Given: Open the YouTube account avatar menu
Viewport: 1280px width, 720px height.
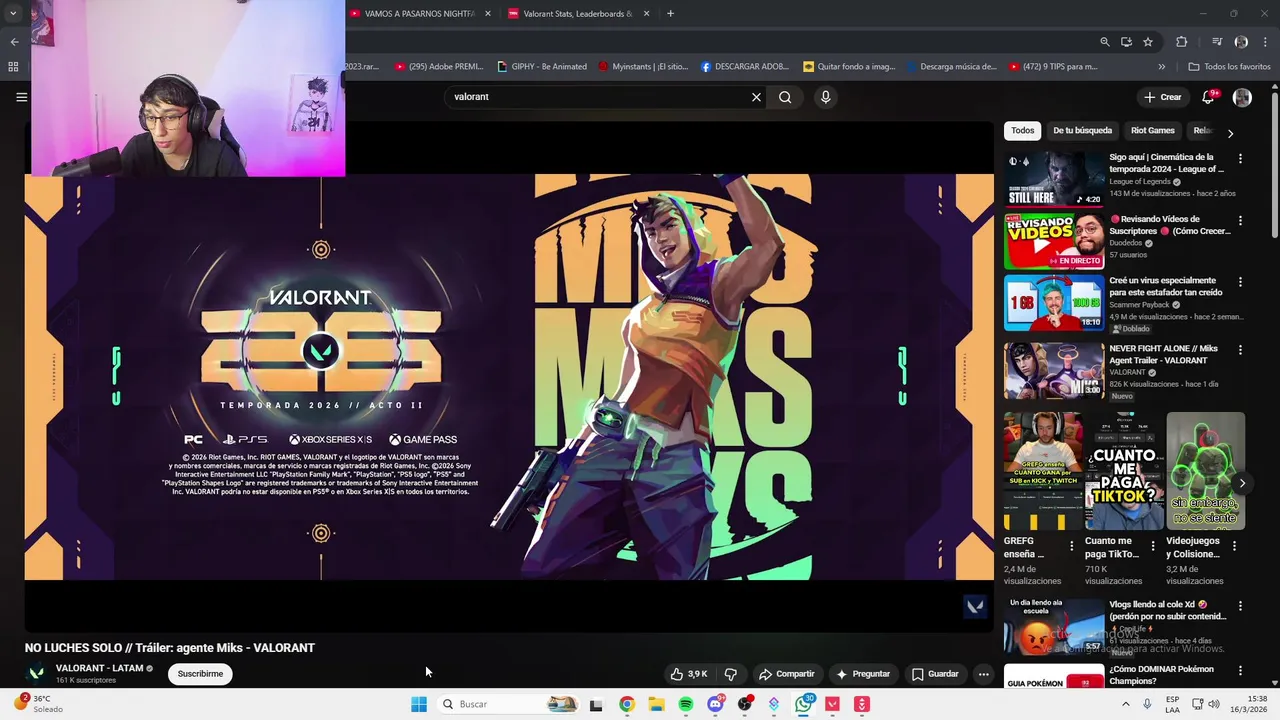Looking at the screenshot, I should [1242, 97].
